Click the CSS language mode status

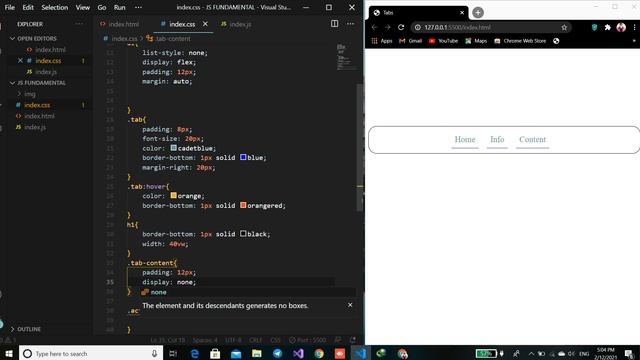point(276,340)
